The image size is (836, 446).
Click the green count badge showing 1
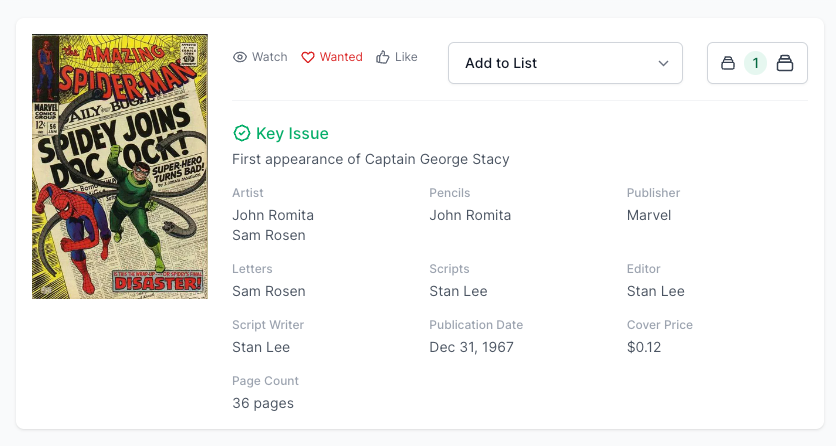[756, 63]
